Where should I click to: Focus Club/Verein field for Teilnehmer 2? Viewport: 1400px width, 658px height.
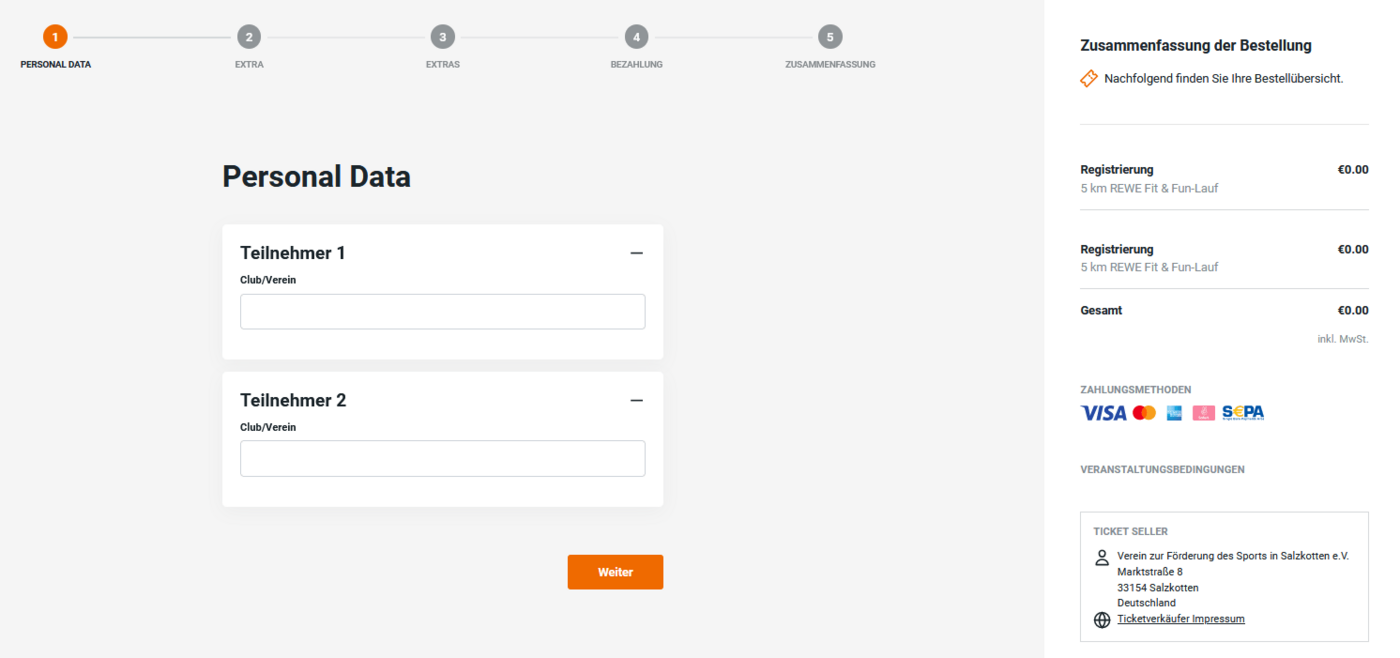coord(442,459)
